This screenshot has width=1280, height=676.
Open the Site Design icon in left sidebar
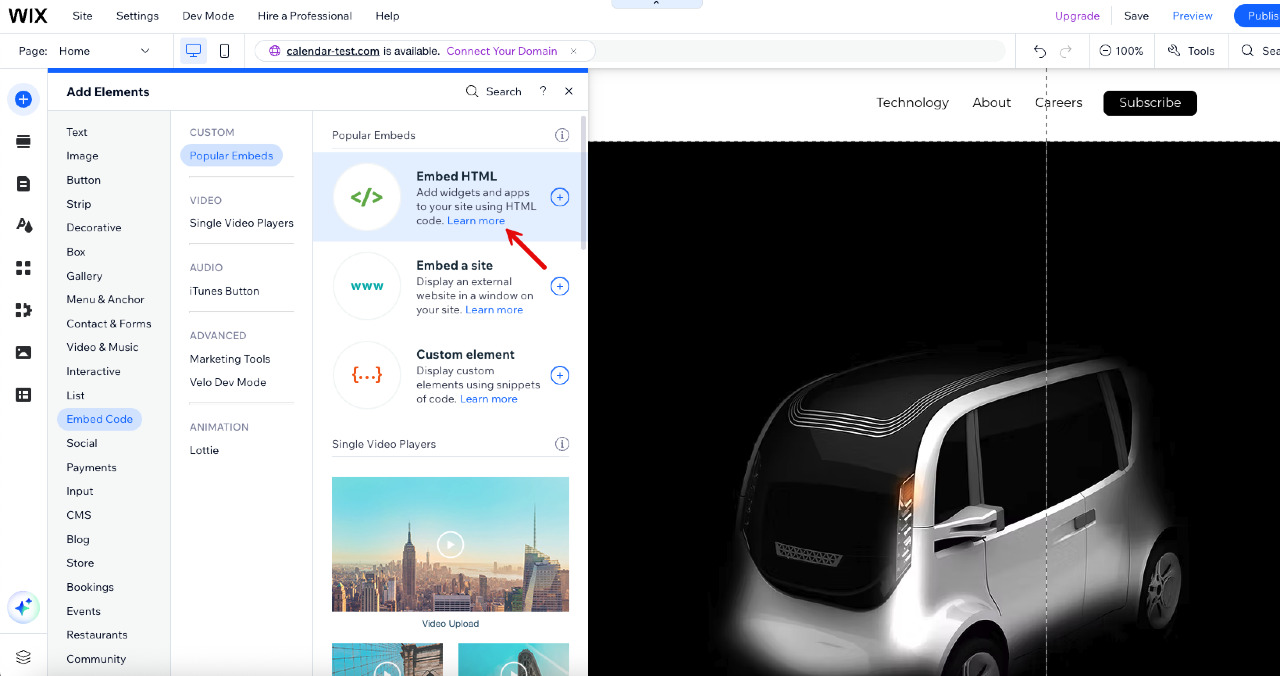pyautogui.click(x=23, y=225)
